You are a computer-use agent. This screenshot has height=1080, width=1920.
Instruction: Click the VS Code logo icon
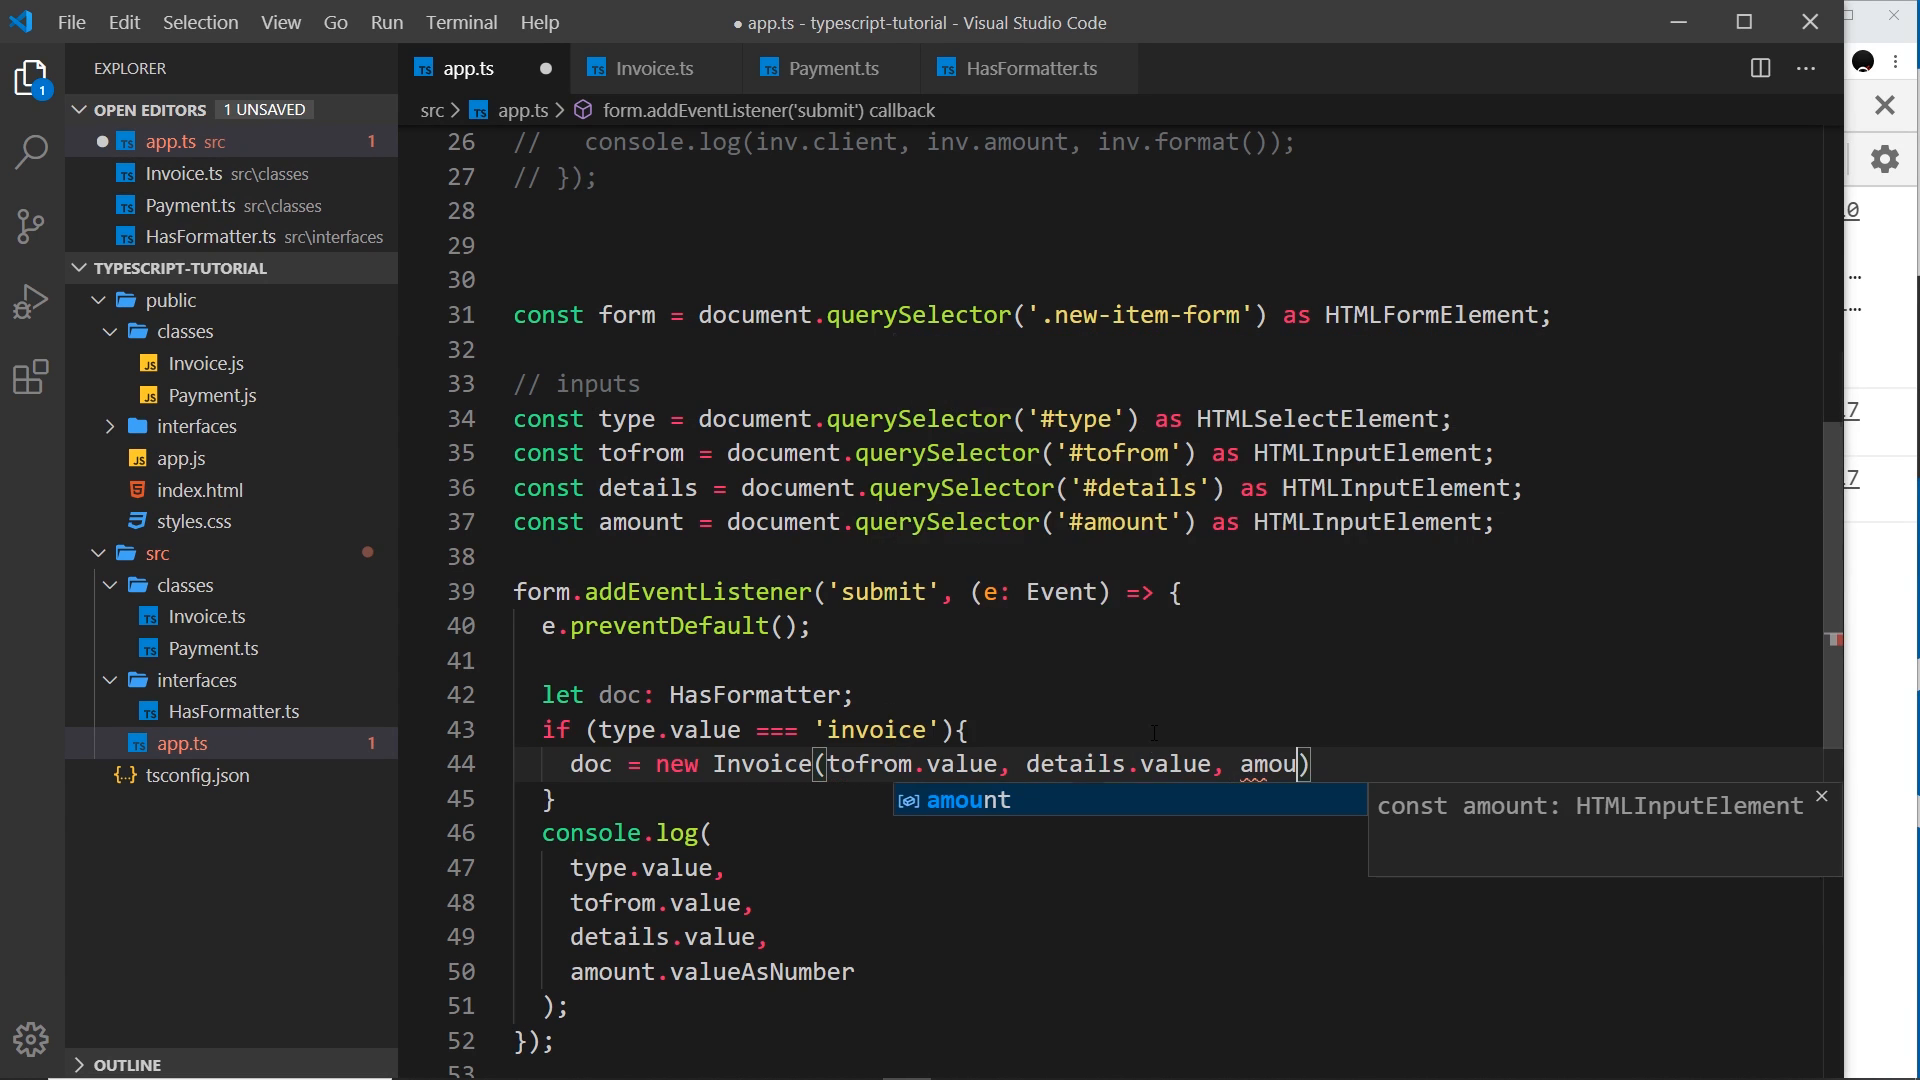pyautogui.click(x=21, y=21)
